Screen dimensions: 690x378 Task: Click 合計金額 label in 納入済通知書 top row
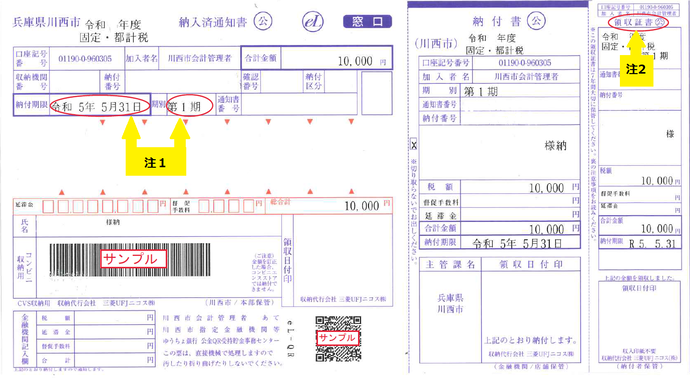(261, 58)
